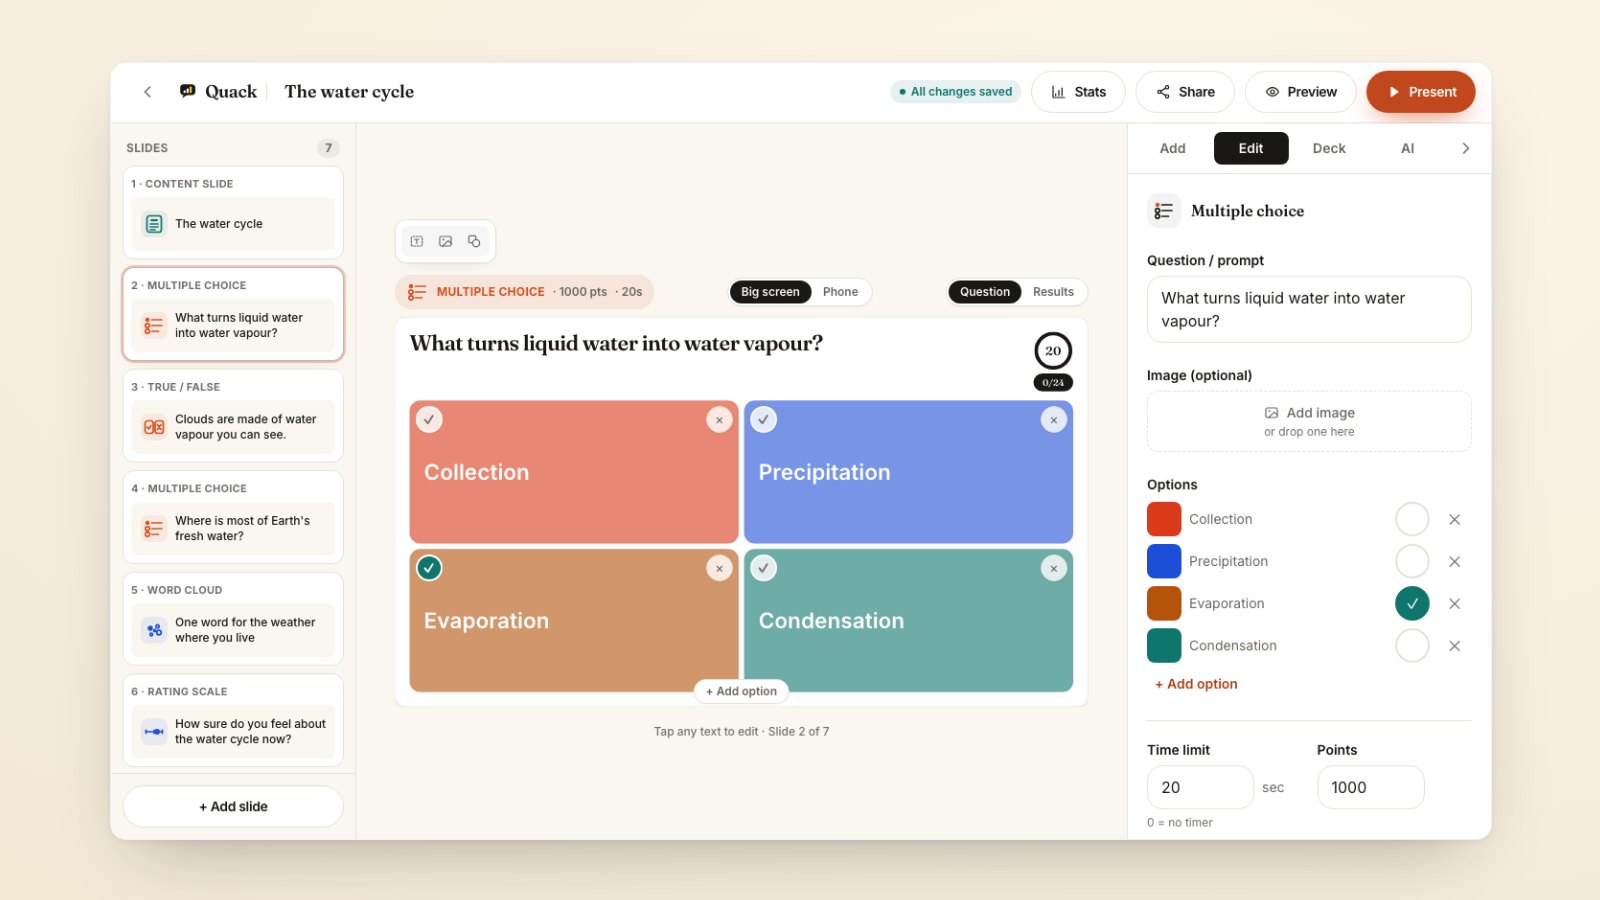The height and width of the screenshot is (900, 1600).
Task: Remove the Precipitation answer tile on canvas
Action: (1054, 420)
